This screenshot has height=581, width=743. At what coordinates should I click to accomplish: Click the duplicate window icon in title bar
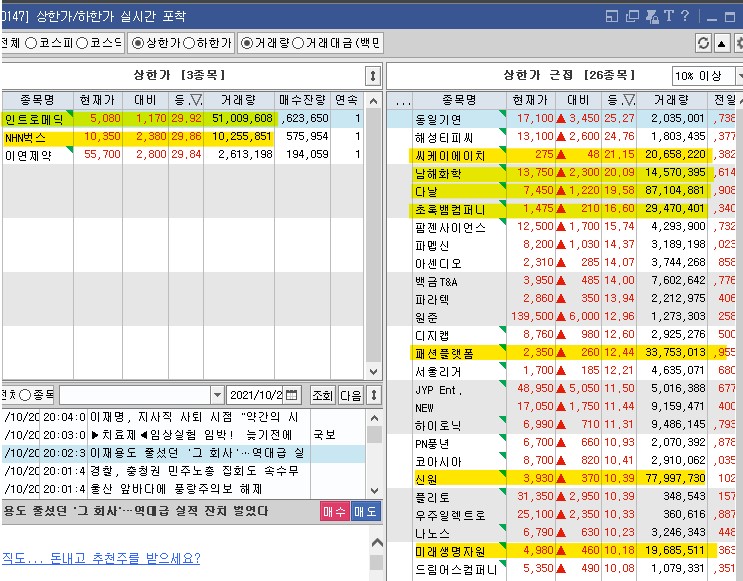point(632,17)
